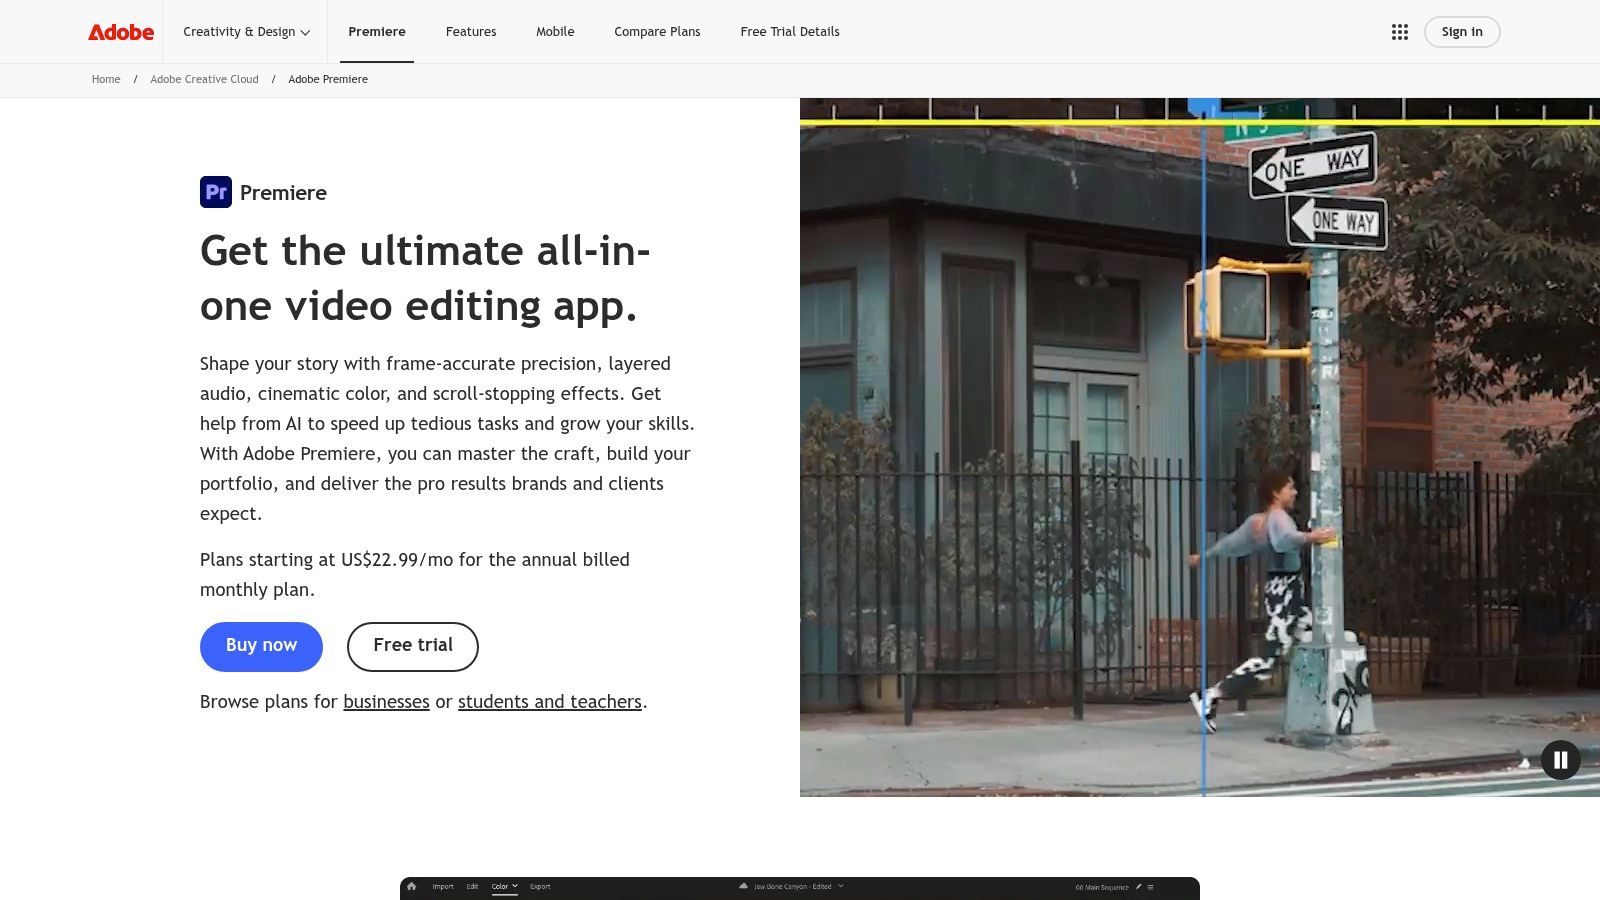Open the app switcher grid icon
This screenshot has width=1600, height=900.
(1400, 32)
